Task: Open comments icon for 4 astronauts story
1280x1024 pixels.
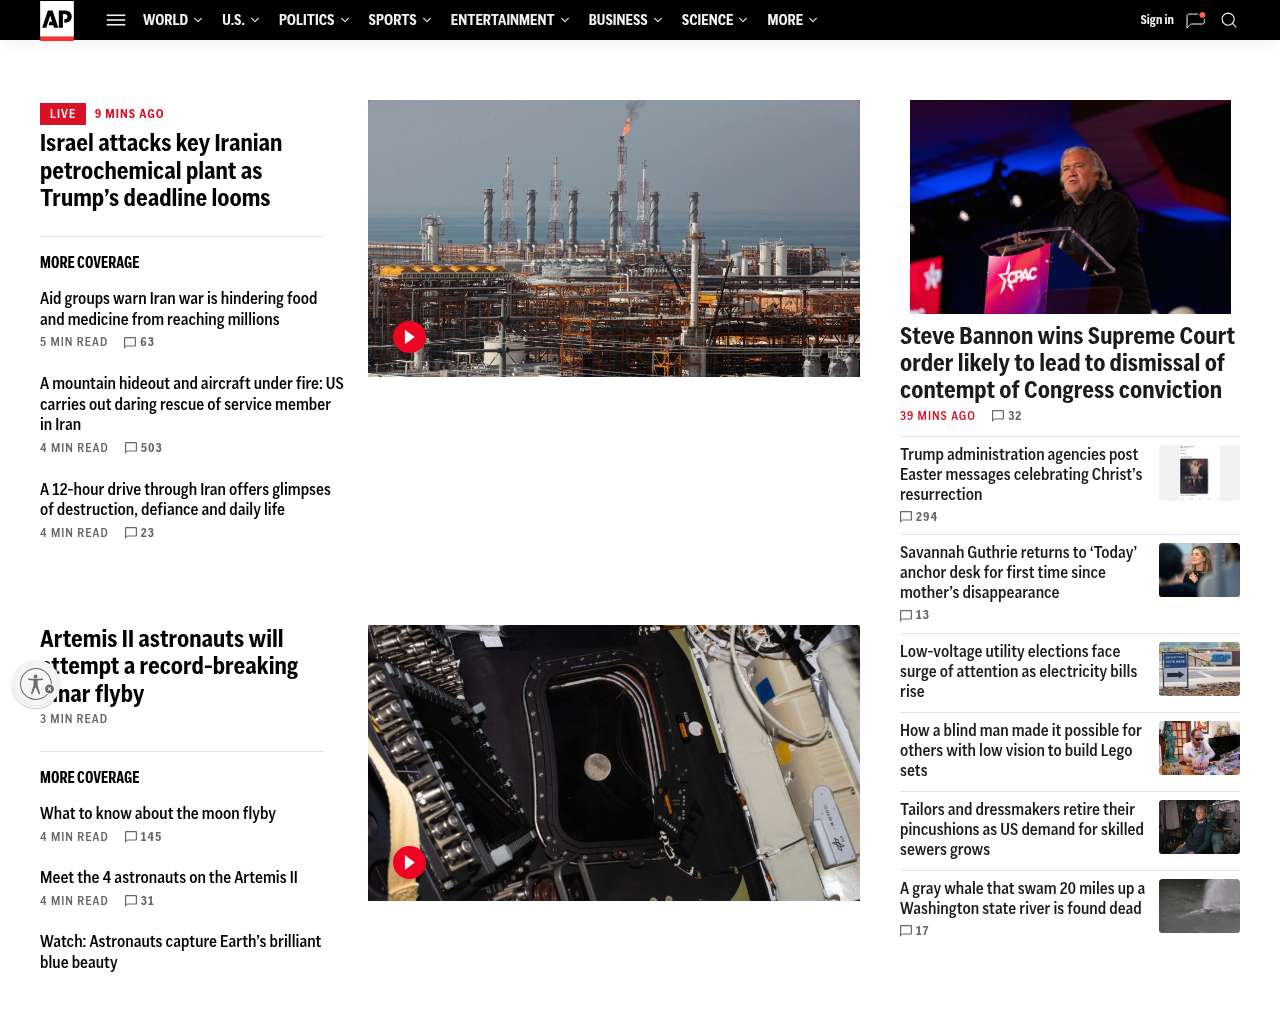Action: [131, 901]
